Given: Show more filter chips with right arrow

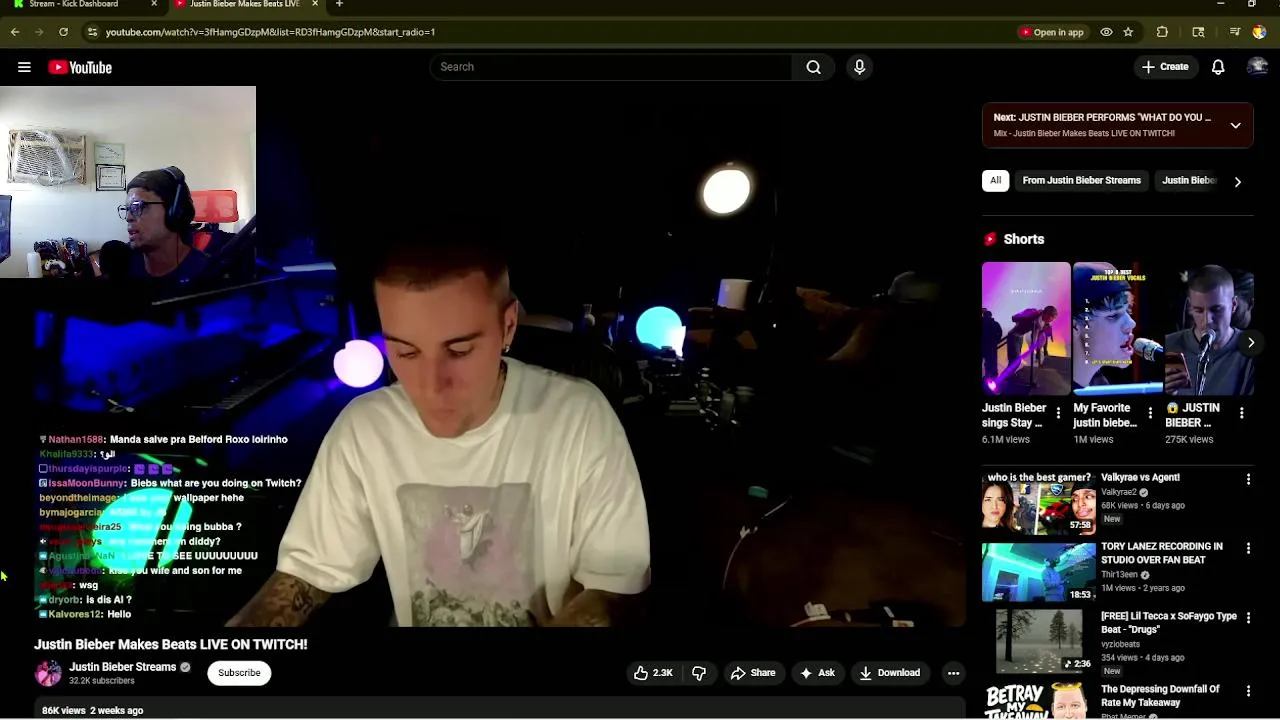Looking at the screenshot, I should [1237, 181].
